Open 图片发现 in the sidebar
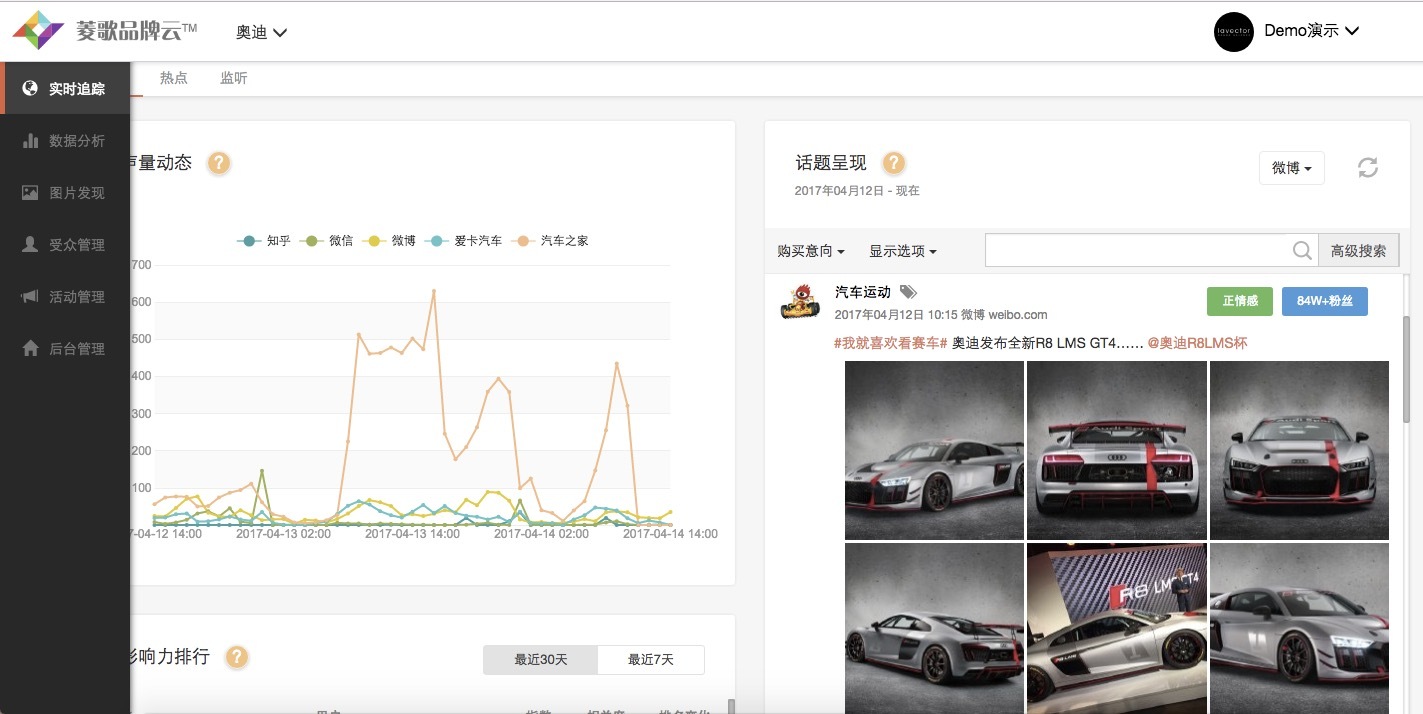The width and height of the screenshot is (1423, 714). point(65,193)
